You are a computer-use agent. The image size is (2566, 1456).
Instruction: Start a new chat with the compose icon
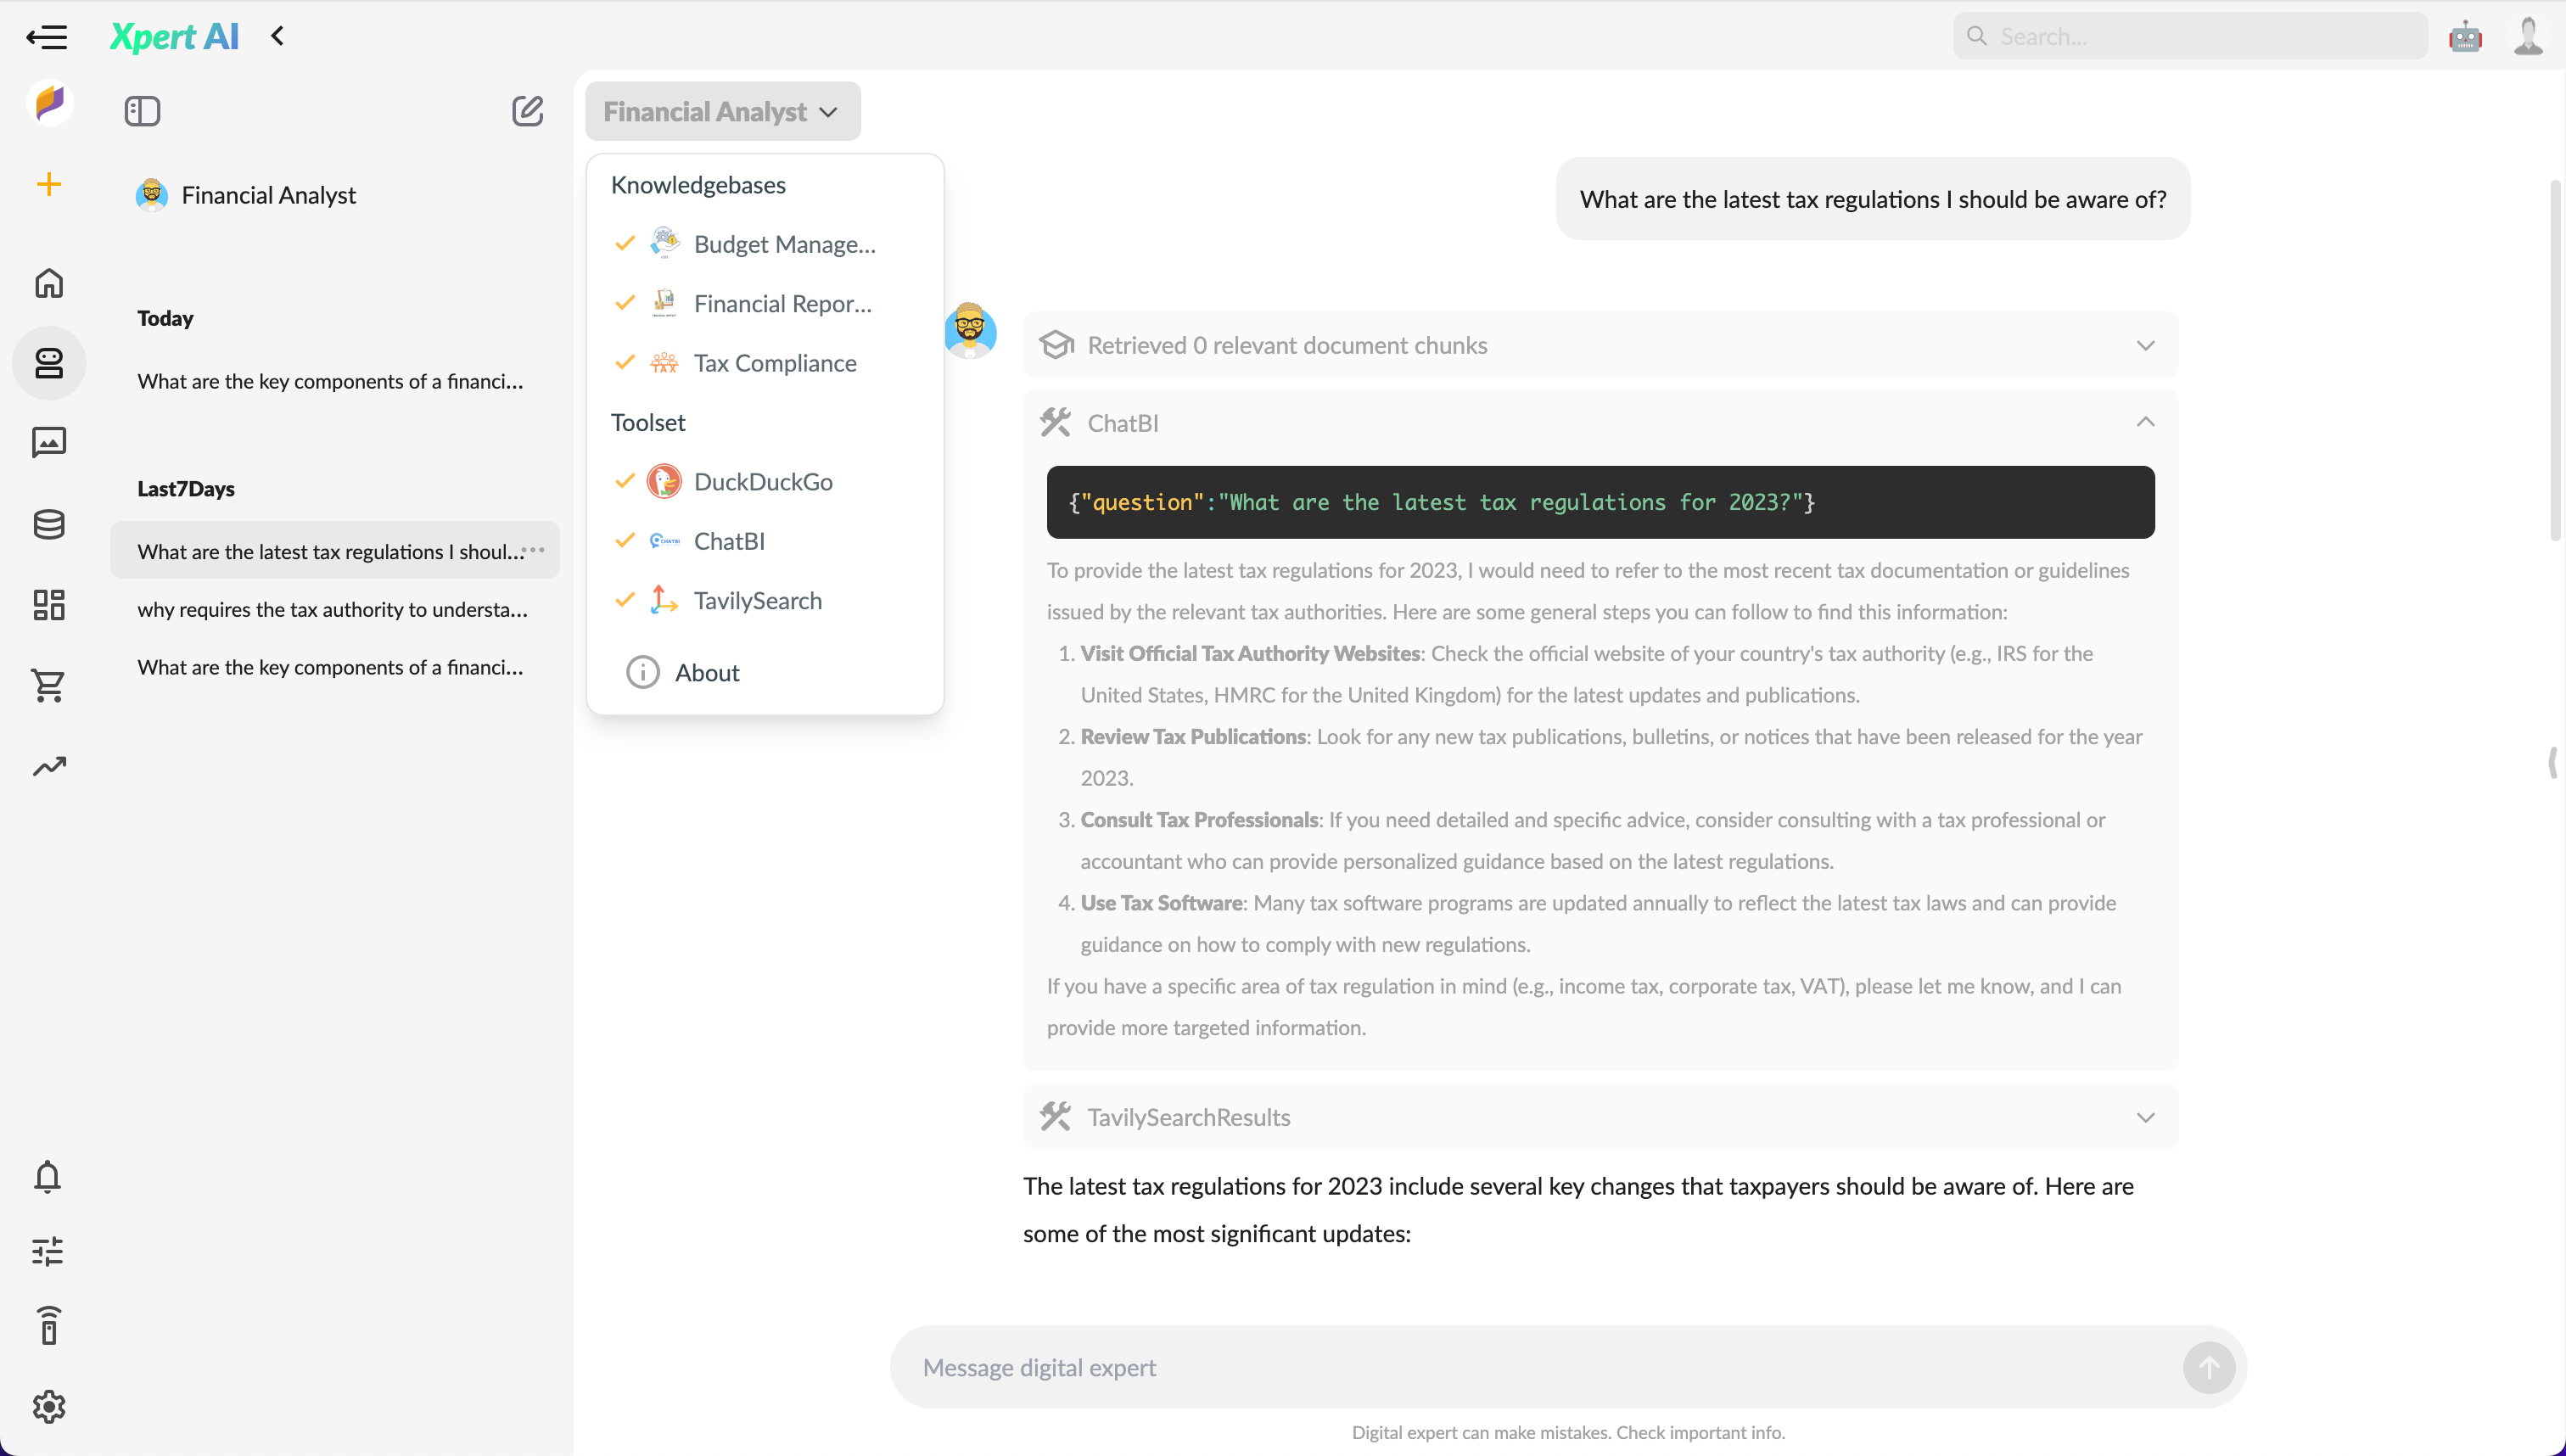click(528, 111)
